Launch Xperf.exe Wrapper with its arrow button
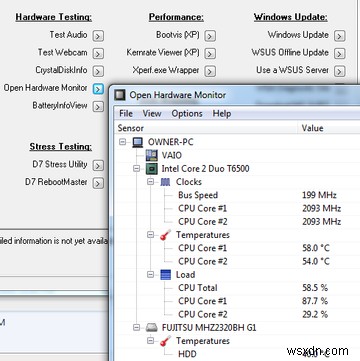Screen dimensions: 360x361 click(210, 71)
